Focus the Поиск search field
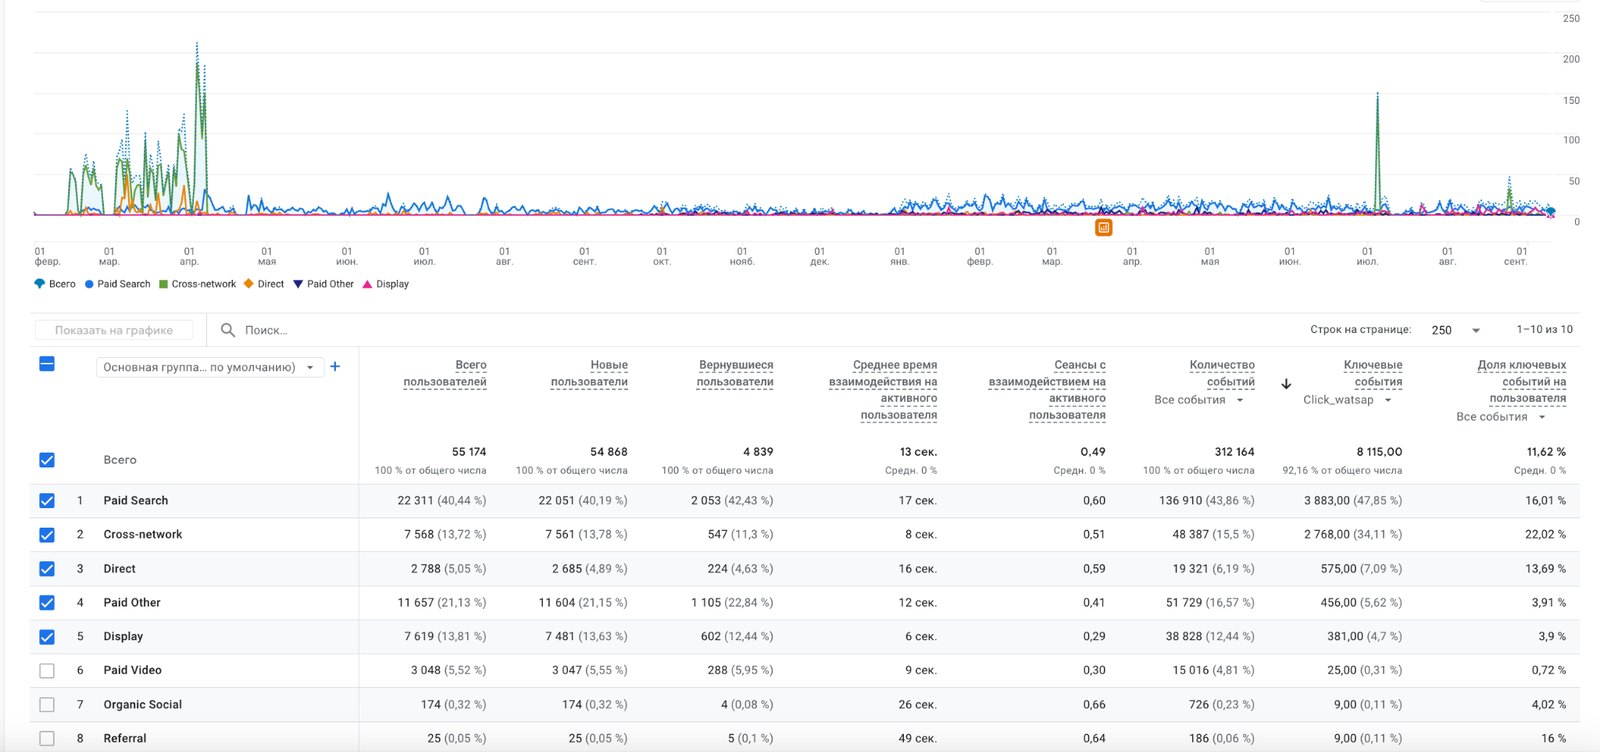 [266, 330]
